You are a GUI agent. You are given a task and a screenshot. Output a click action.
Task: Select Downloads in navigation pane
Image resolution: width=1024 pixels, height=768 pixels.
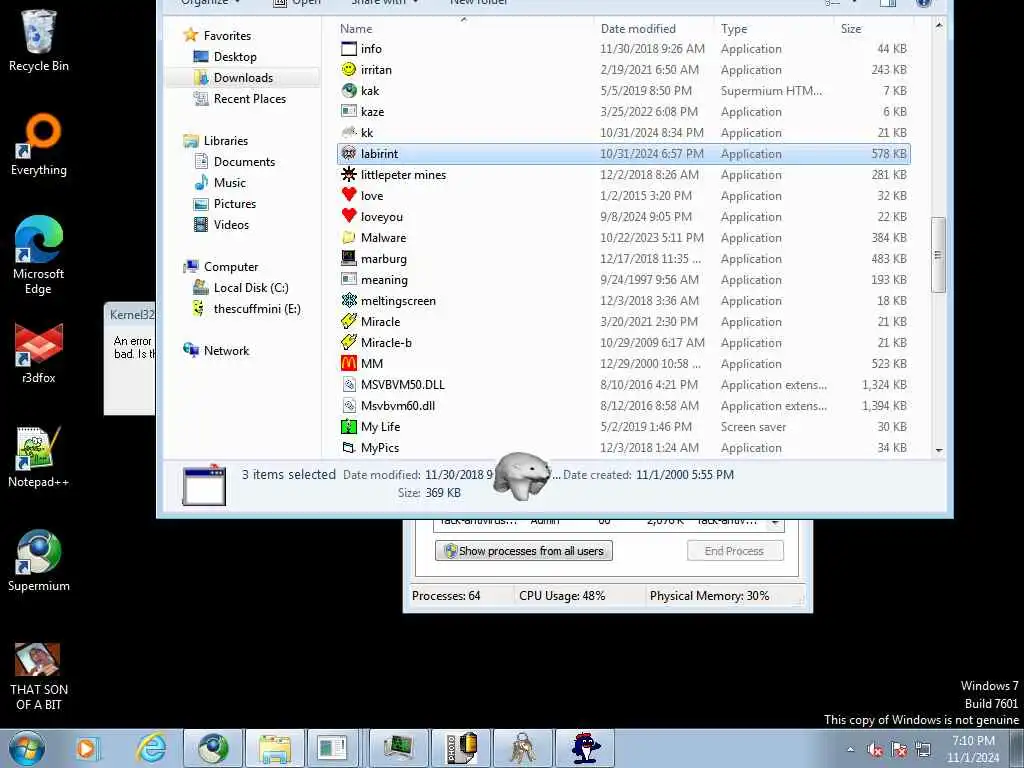(x=243, y=78)
